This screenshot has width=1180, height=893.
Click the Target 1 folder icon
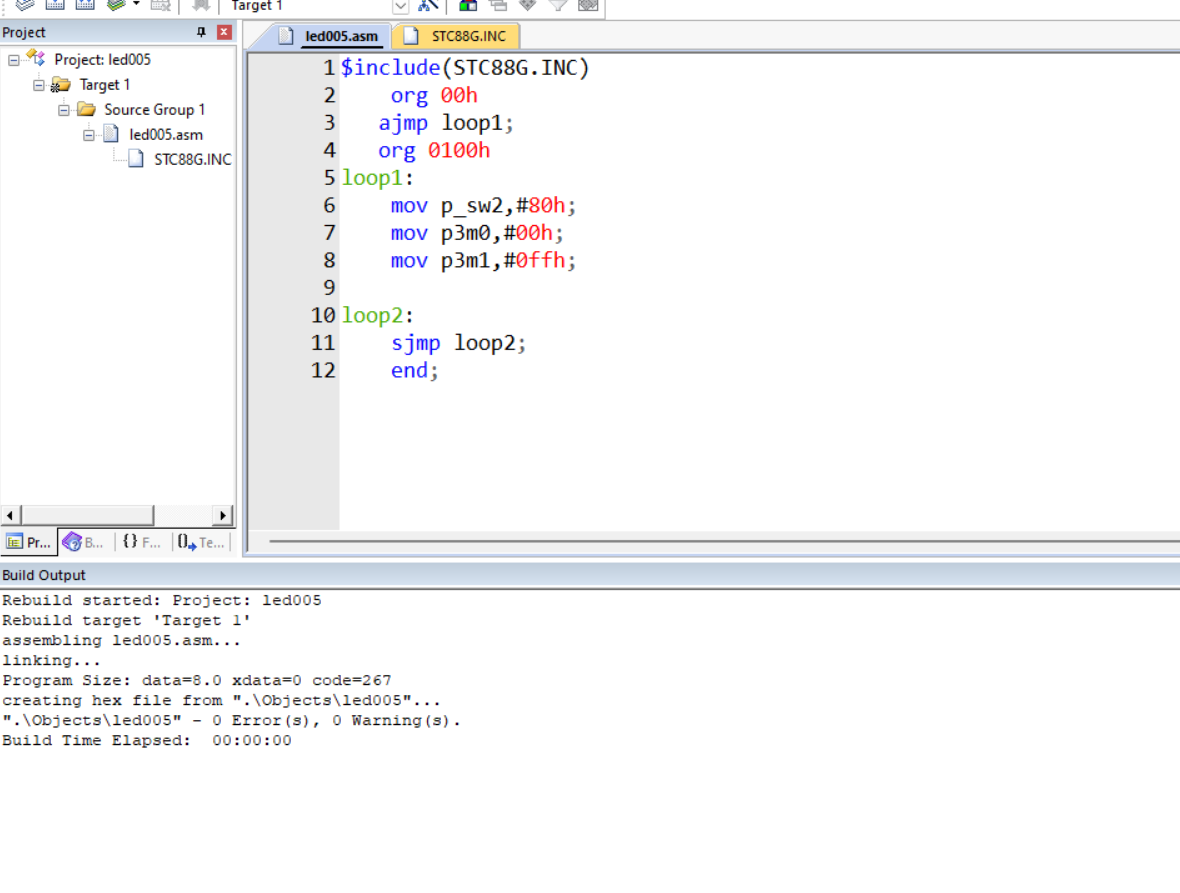[60, 85]
